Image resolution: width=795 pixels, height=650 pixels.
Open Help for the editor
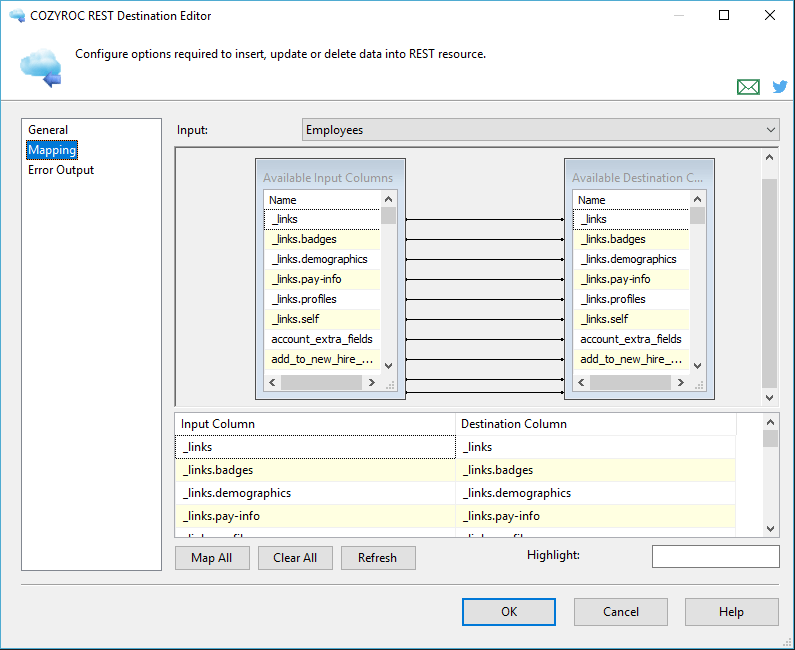coord(732,611)
